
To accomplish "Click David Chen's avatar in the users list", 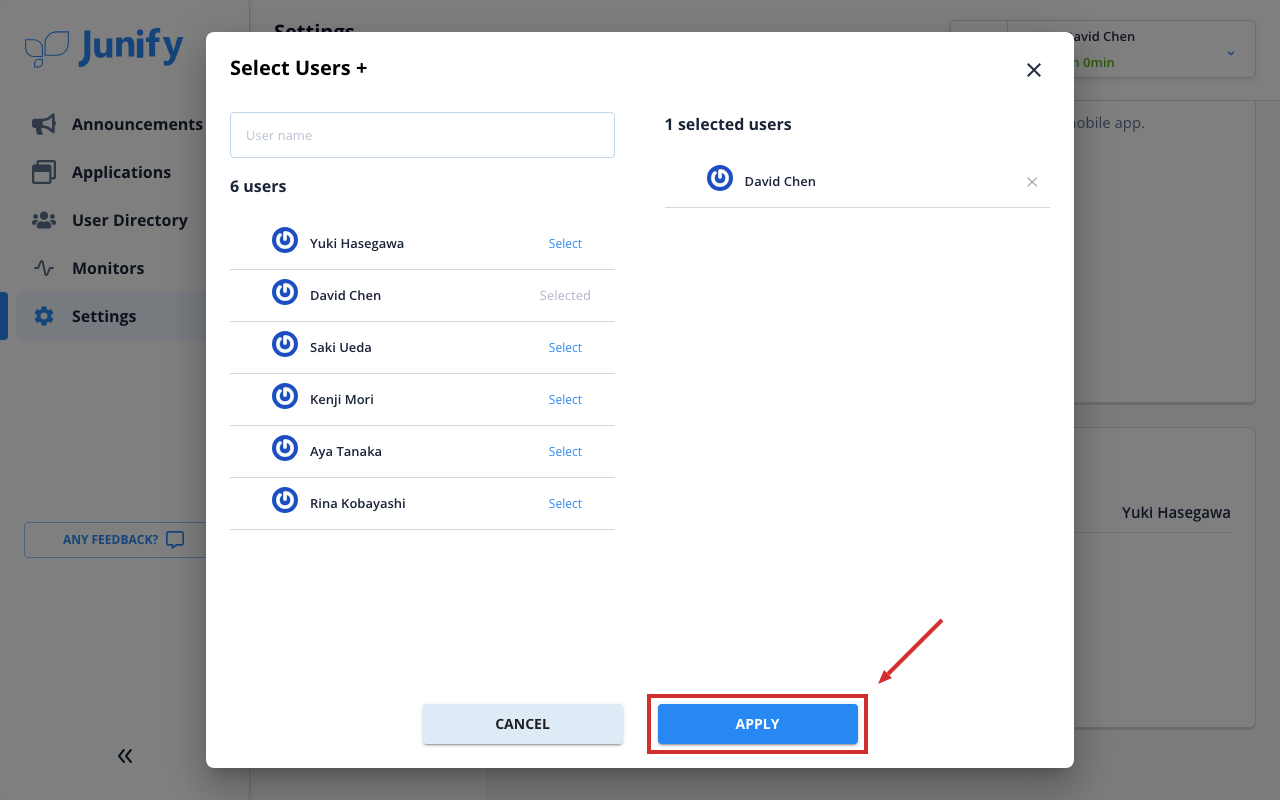I will (285, 292).
